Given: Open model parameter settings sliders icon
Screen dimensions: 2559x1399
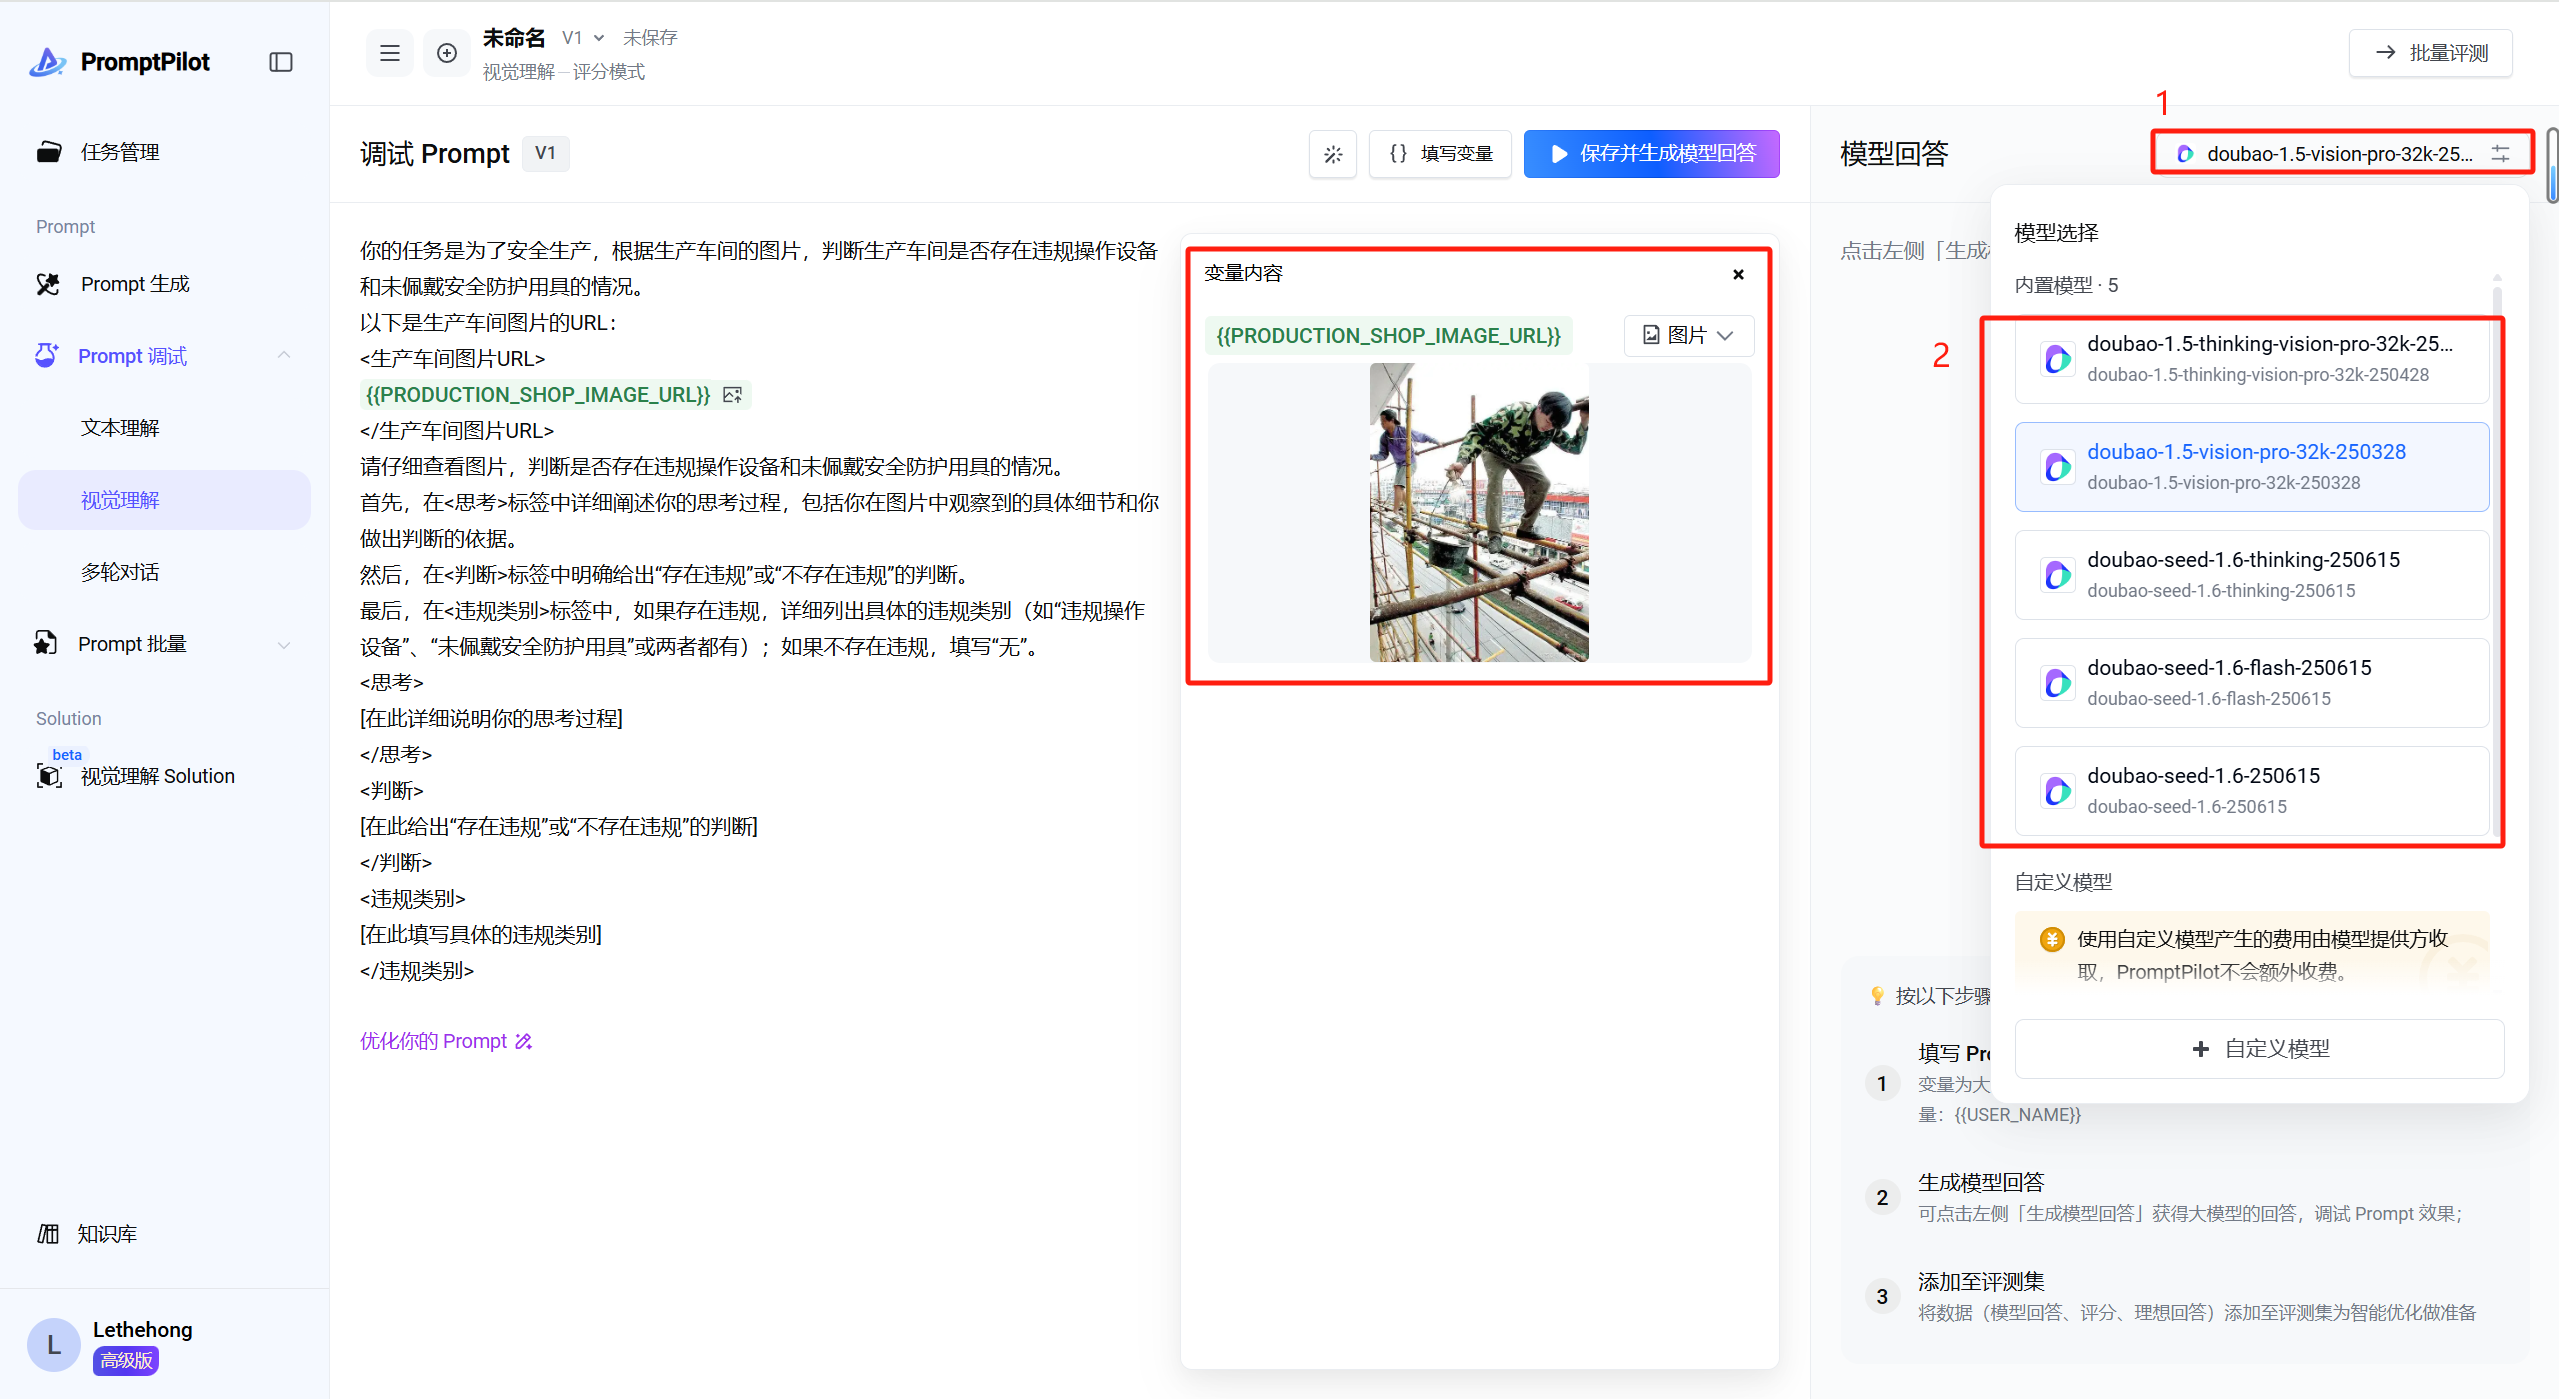Looking at the screenshot, I should point(2501,154).
